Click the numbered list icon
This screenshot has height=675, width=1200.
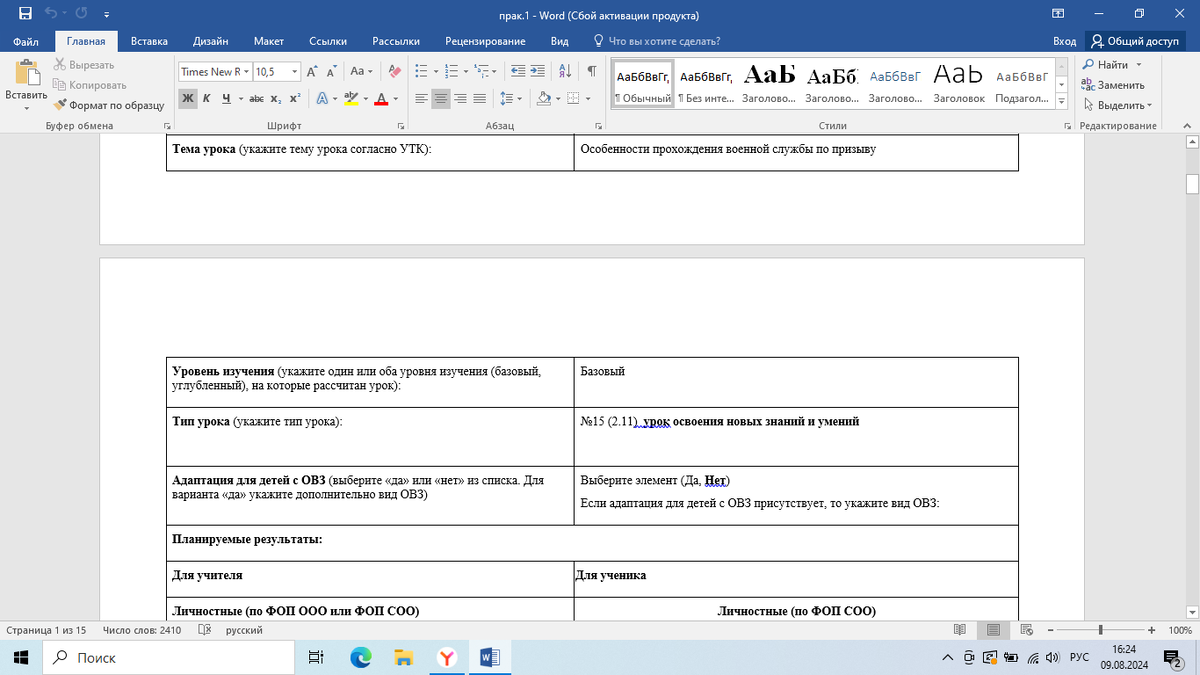point(451,72)
